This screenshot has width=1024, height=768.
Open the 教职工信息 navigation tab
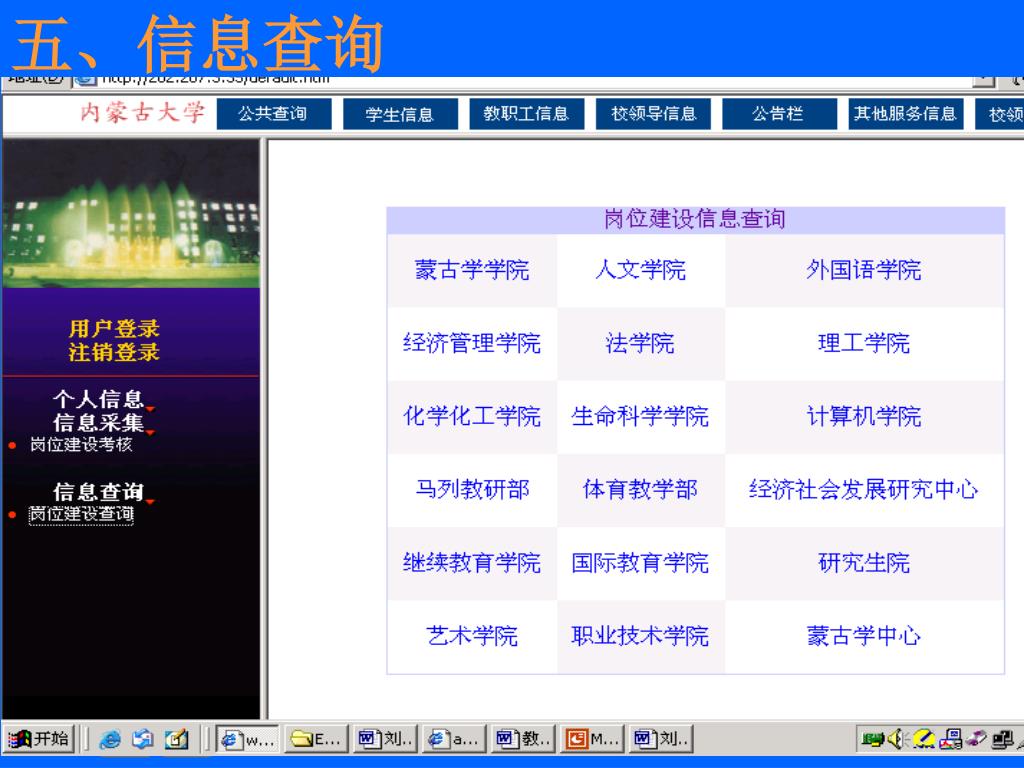coord(526,114)
